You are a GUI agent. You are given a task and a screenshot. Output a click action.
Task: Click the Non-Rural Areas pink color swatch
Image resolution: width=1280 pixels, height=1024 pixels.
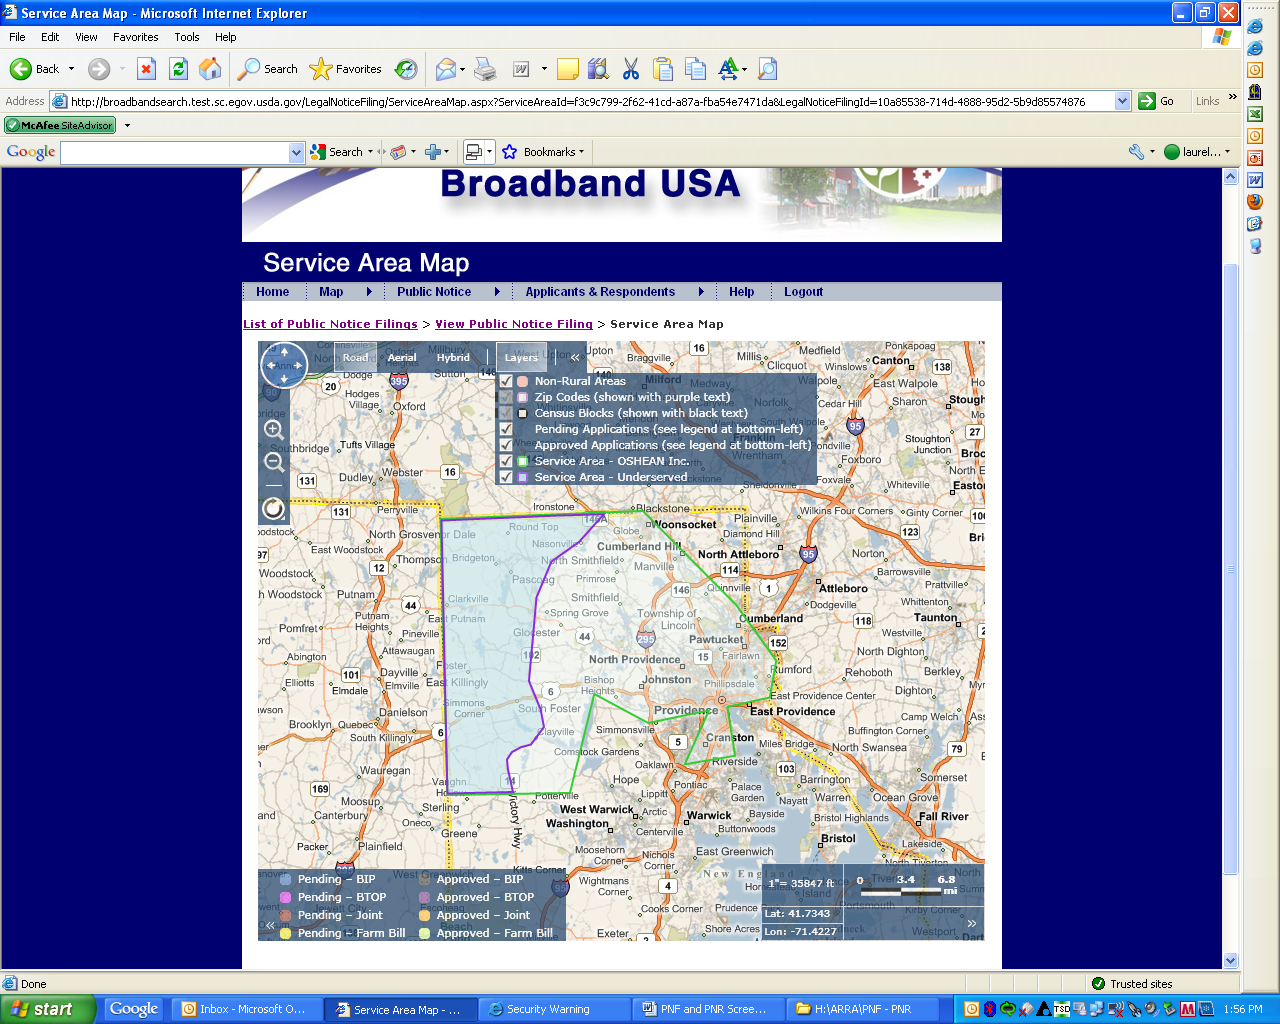[x=522, y=381]
